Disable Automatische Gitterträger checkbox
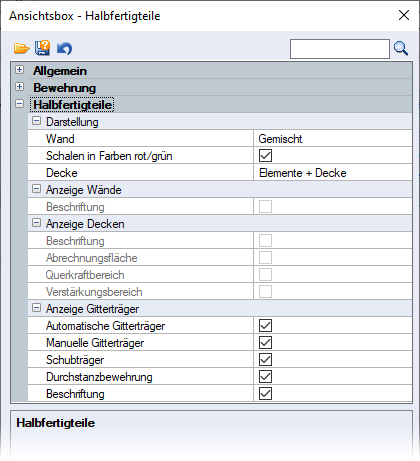Viewport: 420px width, 461px height. pyautogui.click(x=265, y=325)
